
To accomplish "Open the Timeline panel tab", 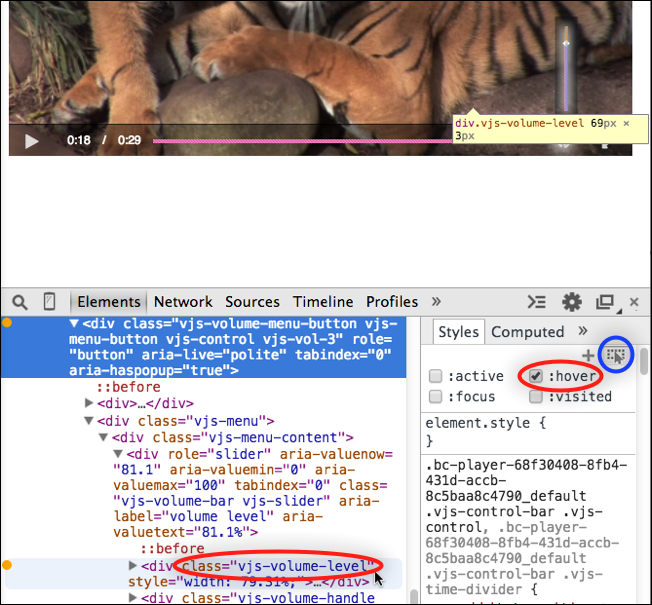I will pyautogui.click(x=323, y=302).
